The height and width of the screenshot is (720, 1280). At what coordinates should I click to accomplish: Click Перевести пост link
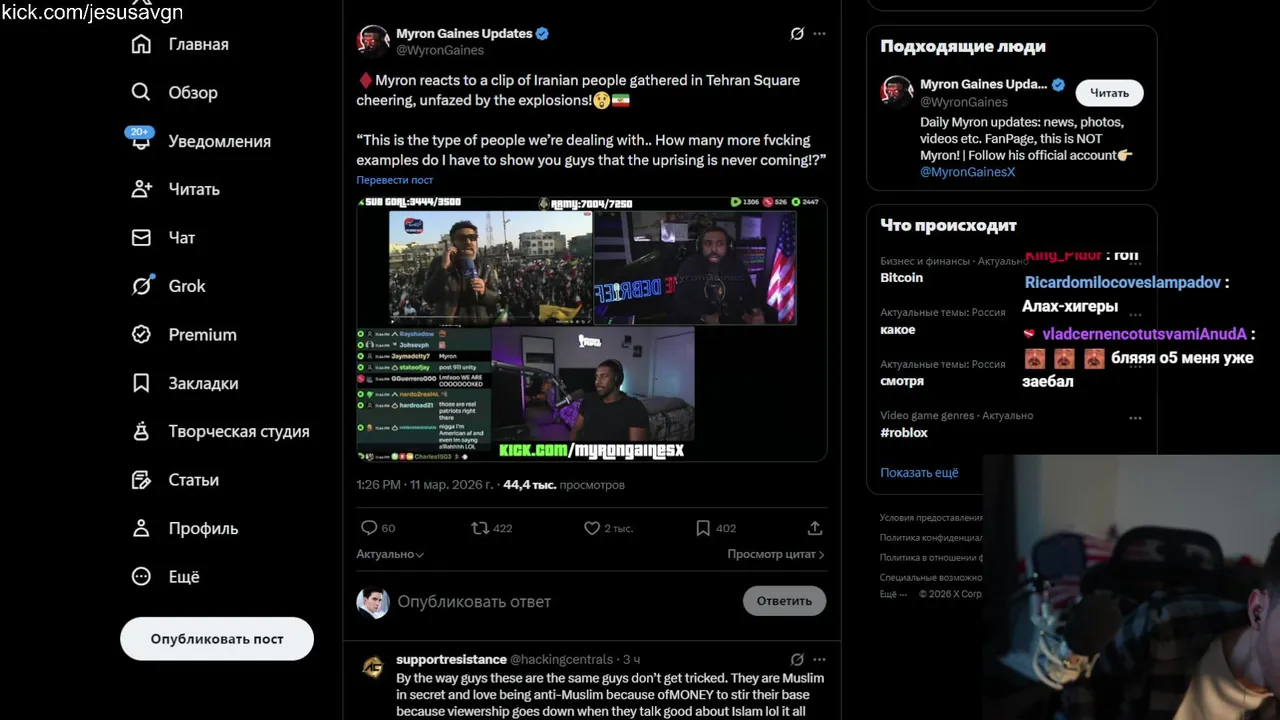(395, 180)
